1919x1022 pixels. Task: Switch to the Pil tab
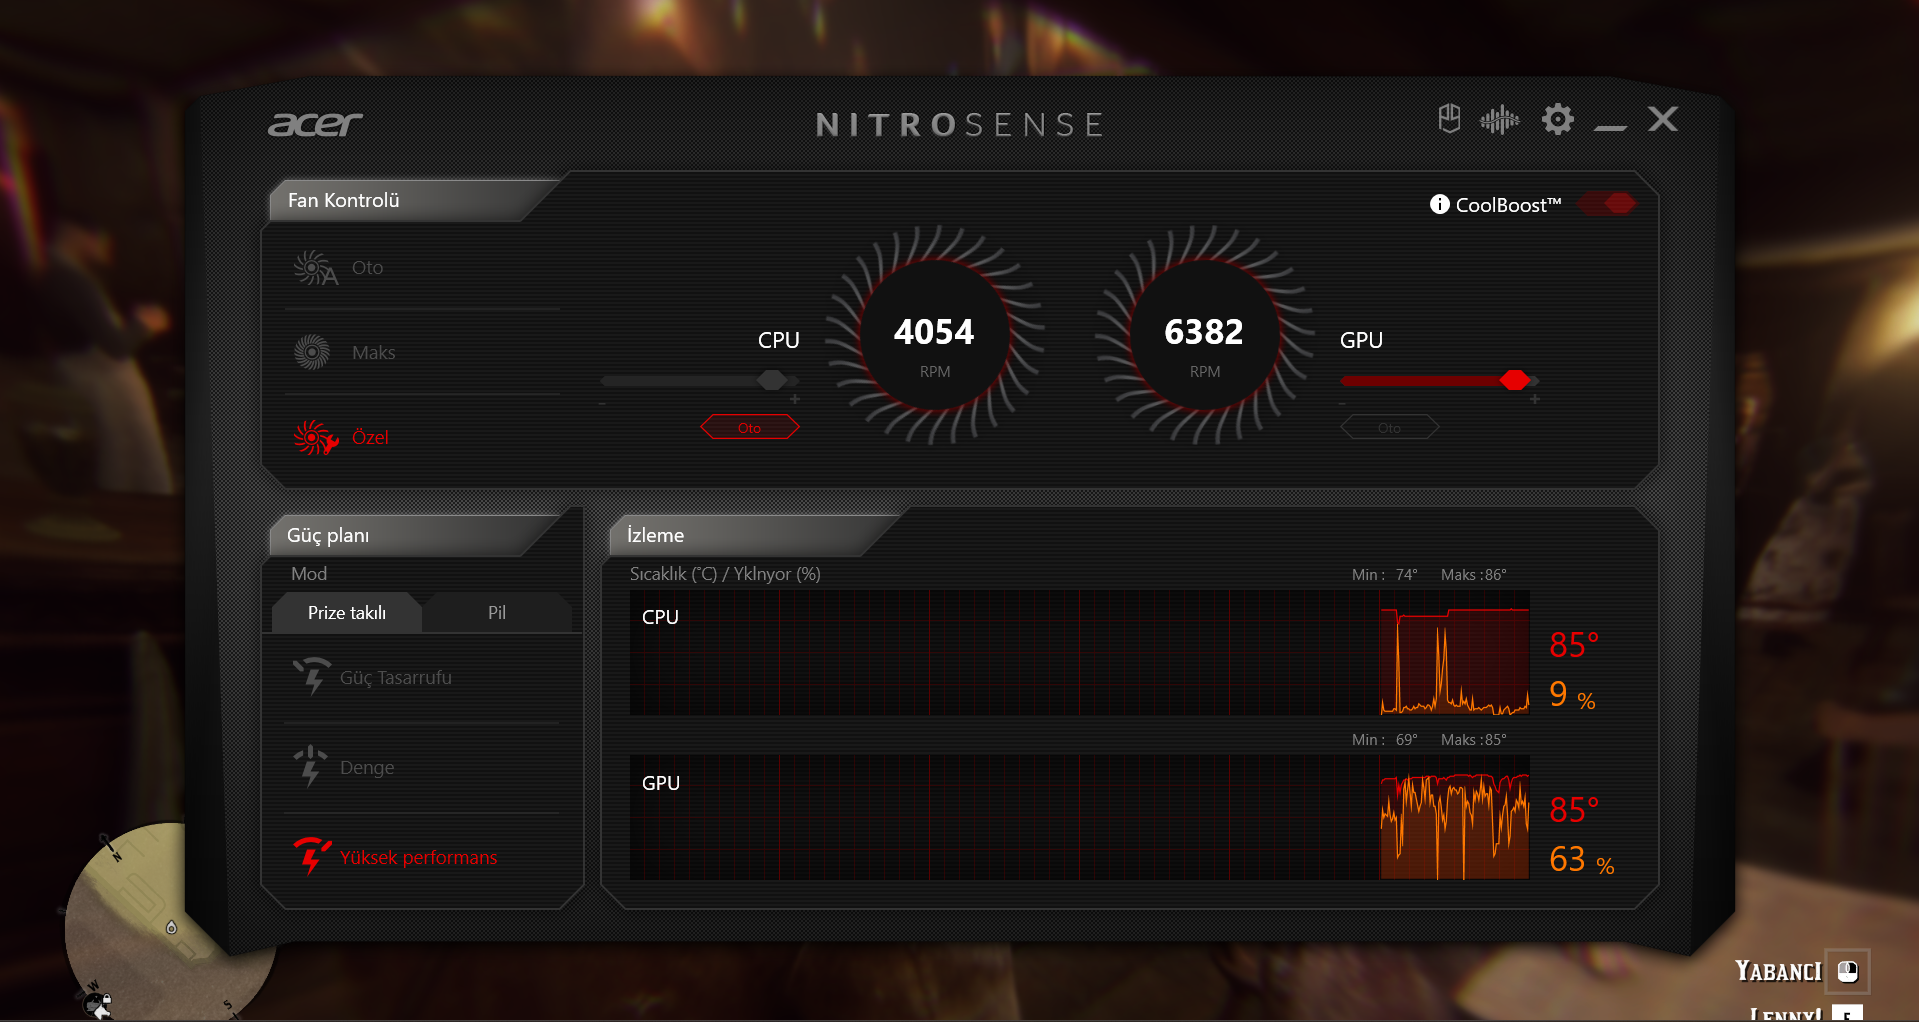497,613
